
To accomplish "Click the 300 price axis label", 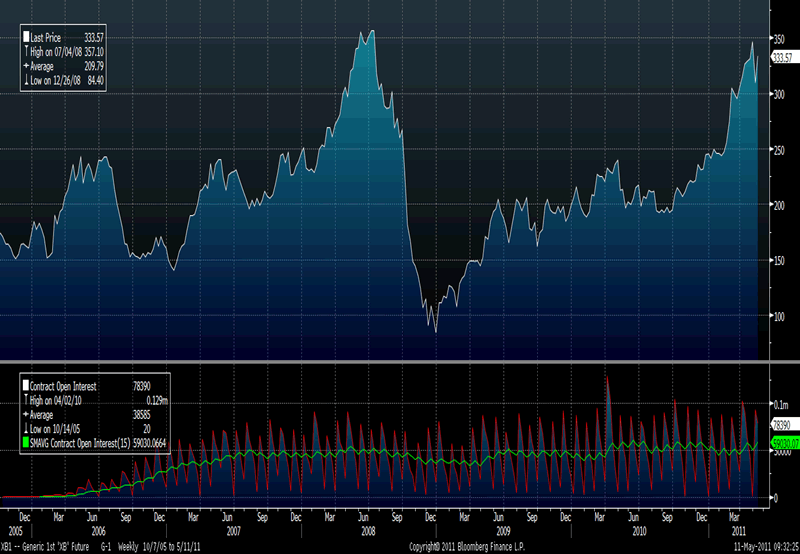I will click(779, 95).
